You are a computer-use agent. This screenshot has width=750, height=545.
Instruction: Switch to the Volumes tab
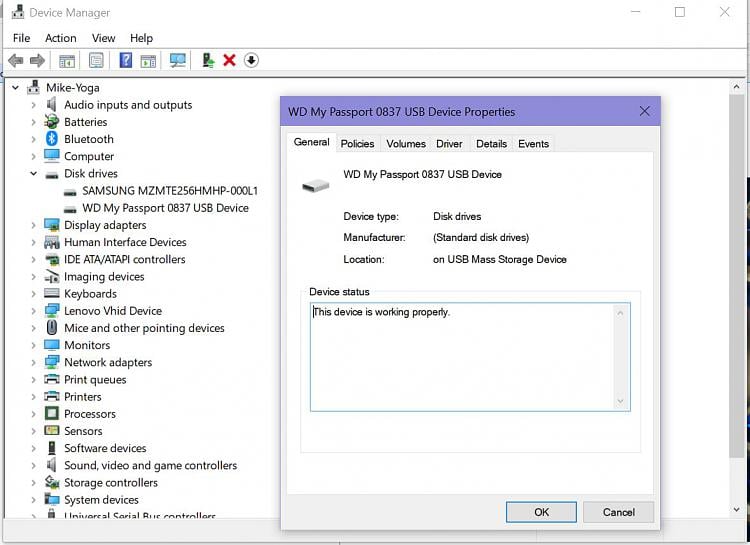point(406,144)
